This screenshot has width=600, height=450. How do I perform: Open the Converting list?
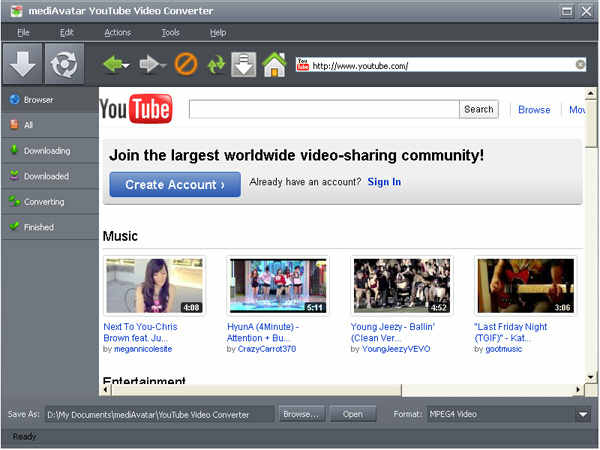50,202
